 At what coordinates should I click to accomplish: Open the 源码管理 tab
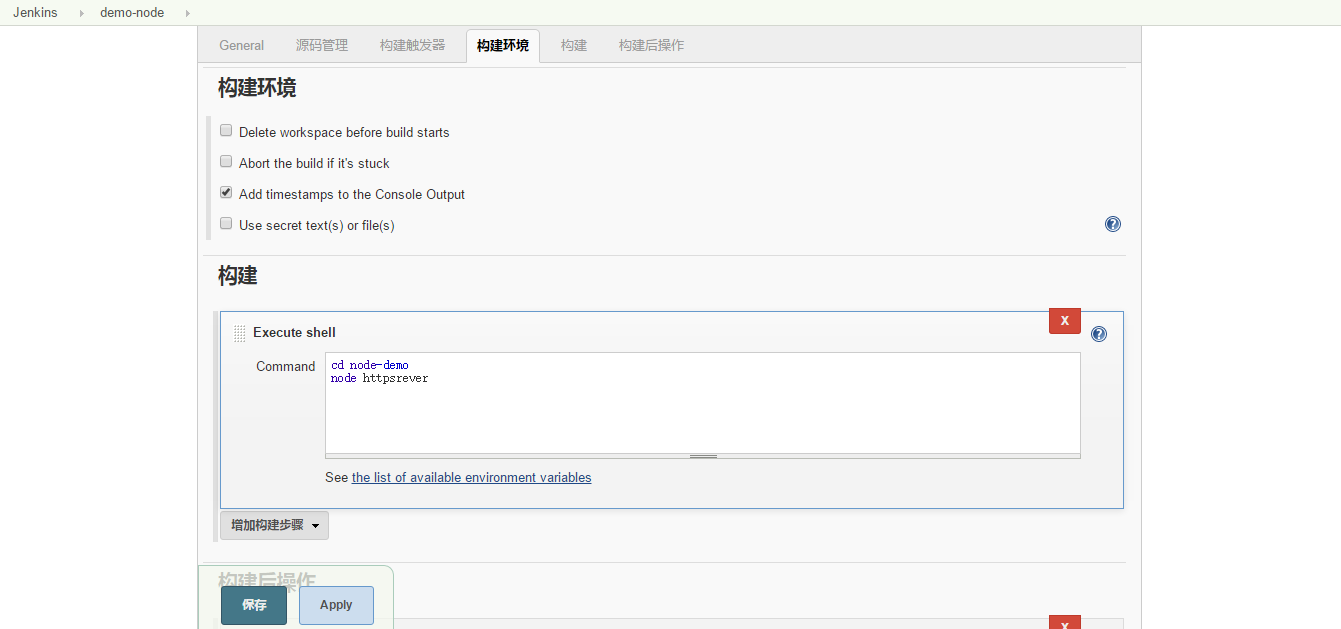click(x=322, y=45)
